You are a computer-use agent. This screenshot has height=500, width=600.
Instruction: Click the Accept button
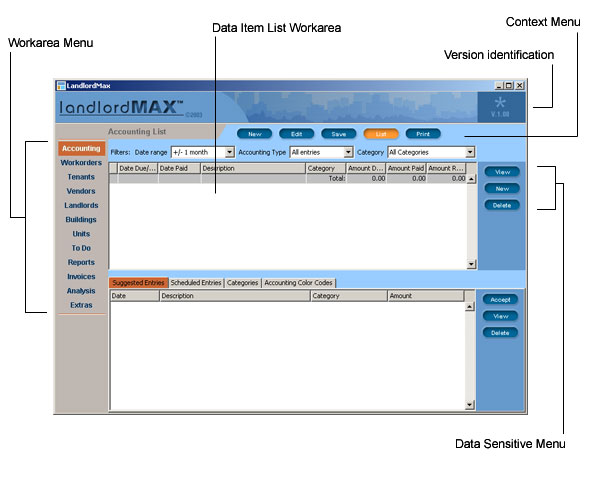click(500, 300)
